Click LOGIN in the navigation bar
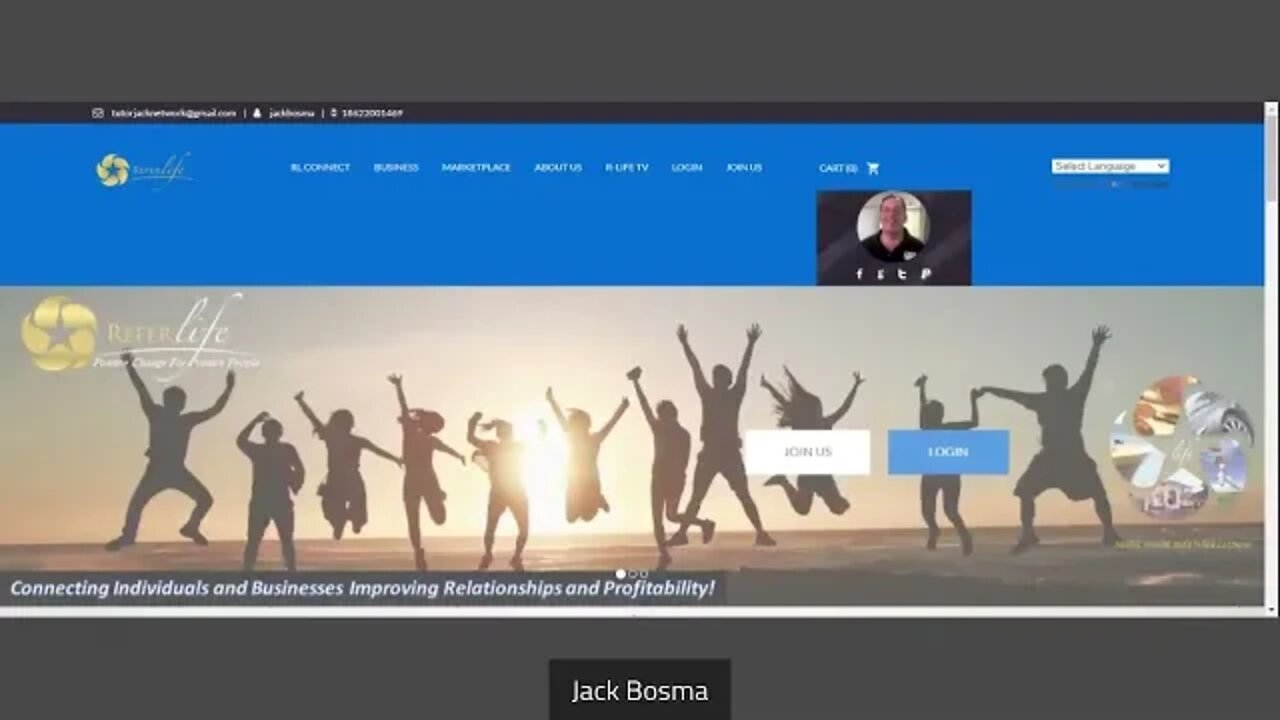Screen dimensions: 1280x720 (x=687, y=168)
